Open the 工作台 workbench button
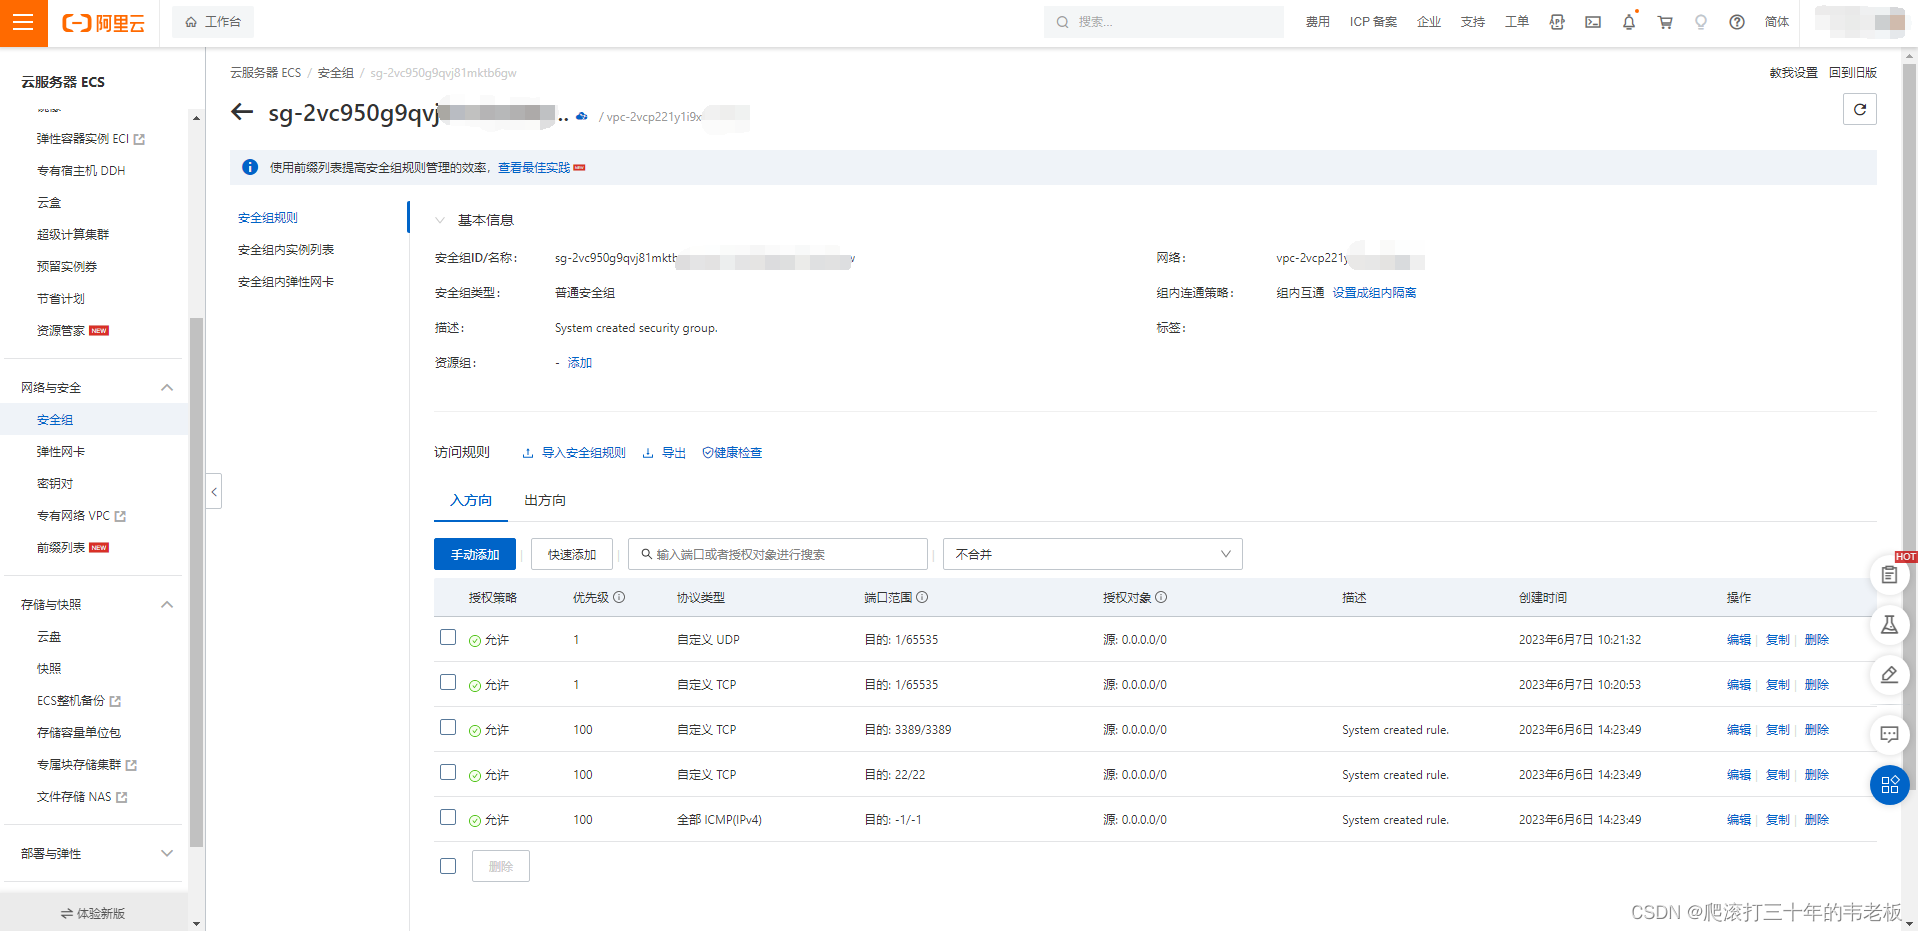The image size is (1918, 931). click(x=213, y=22)
